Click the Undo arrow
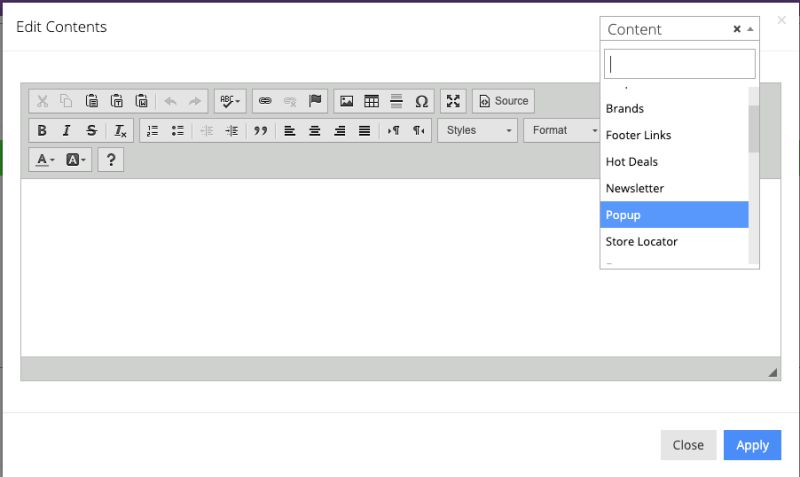 click(x=170, y=101)
